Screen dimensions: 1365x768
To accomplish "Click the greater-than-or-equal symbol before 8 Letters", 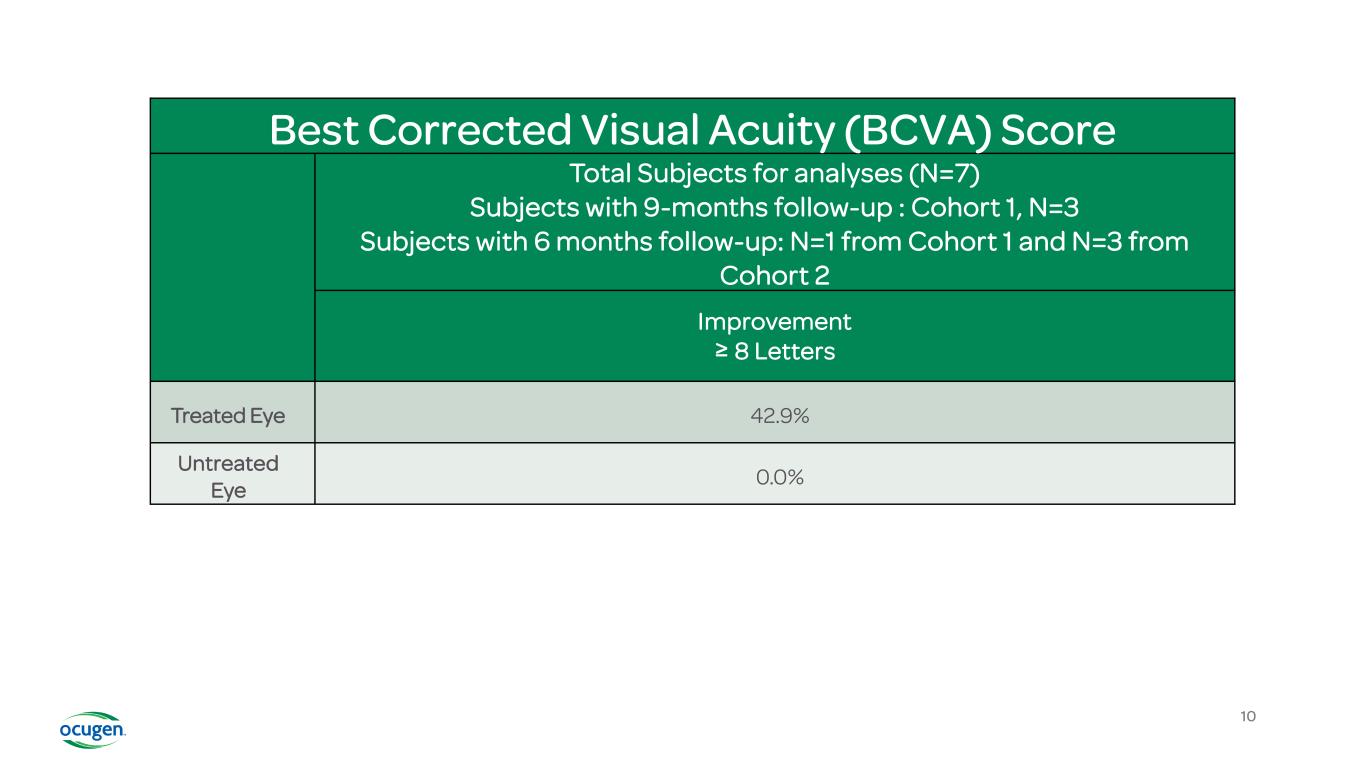I will (721, 352).
